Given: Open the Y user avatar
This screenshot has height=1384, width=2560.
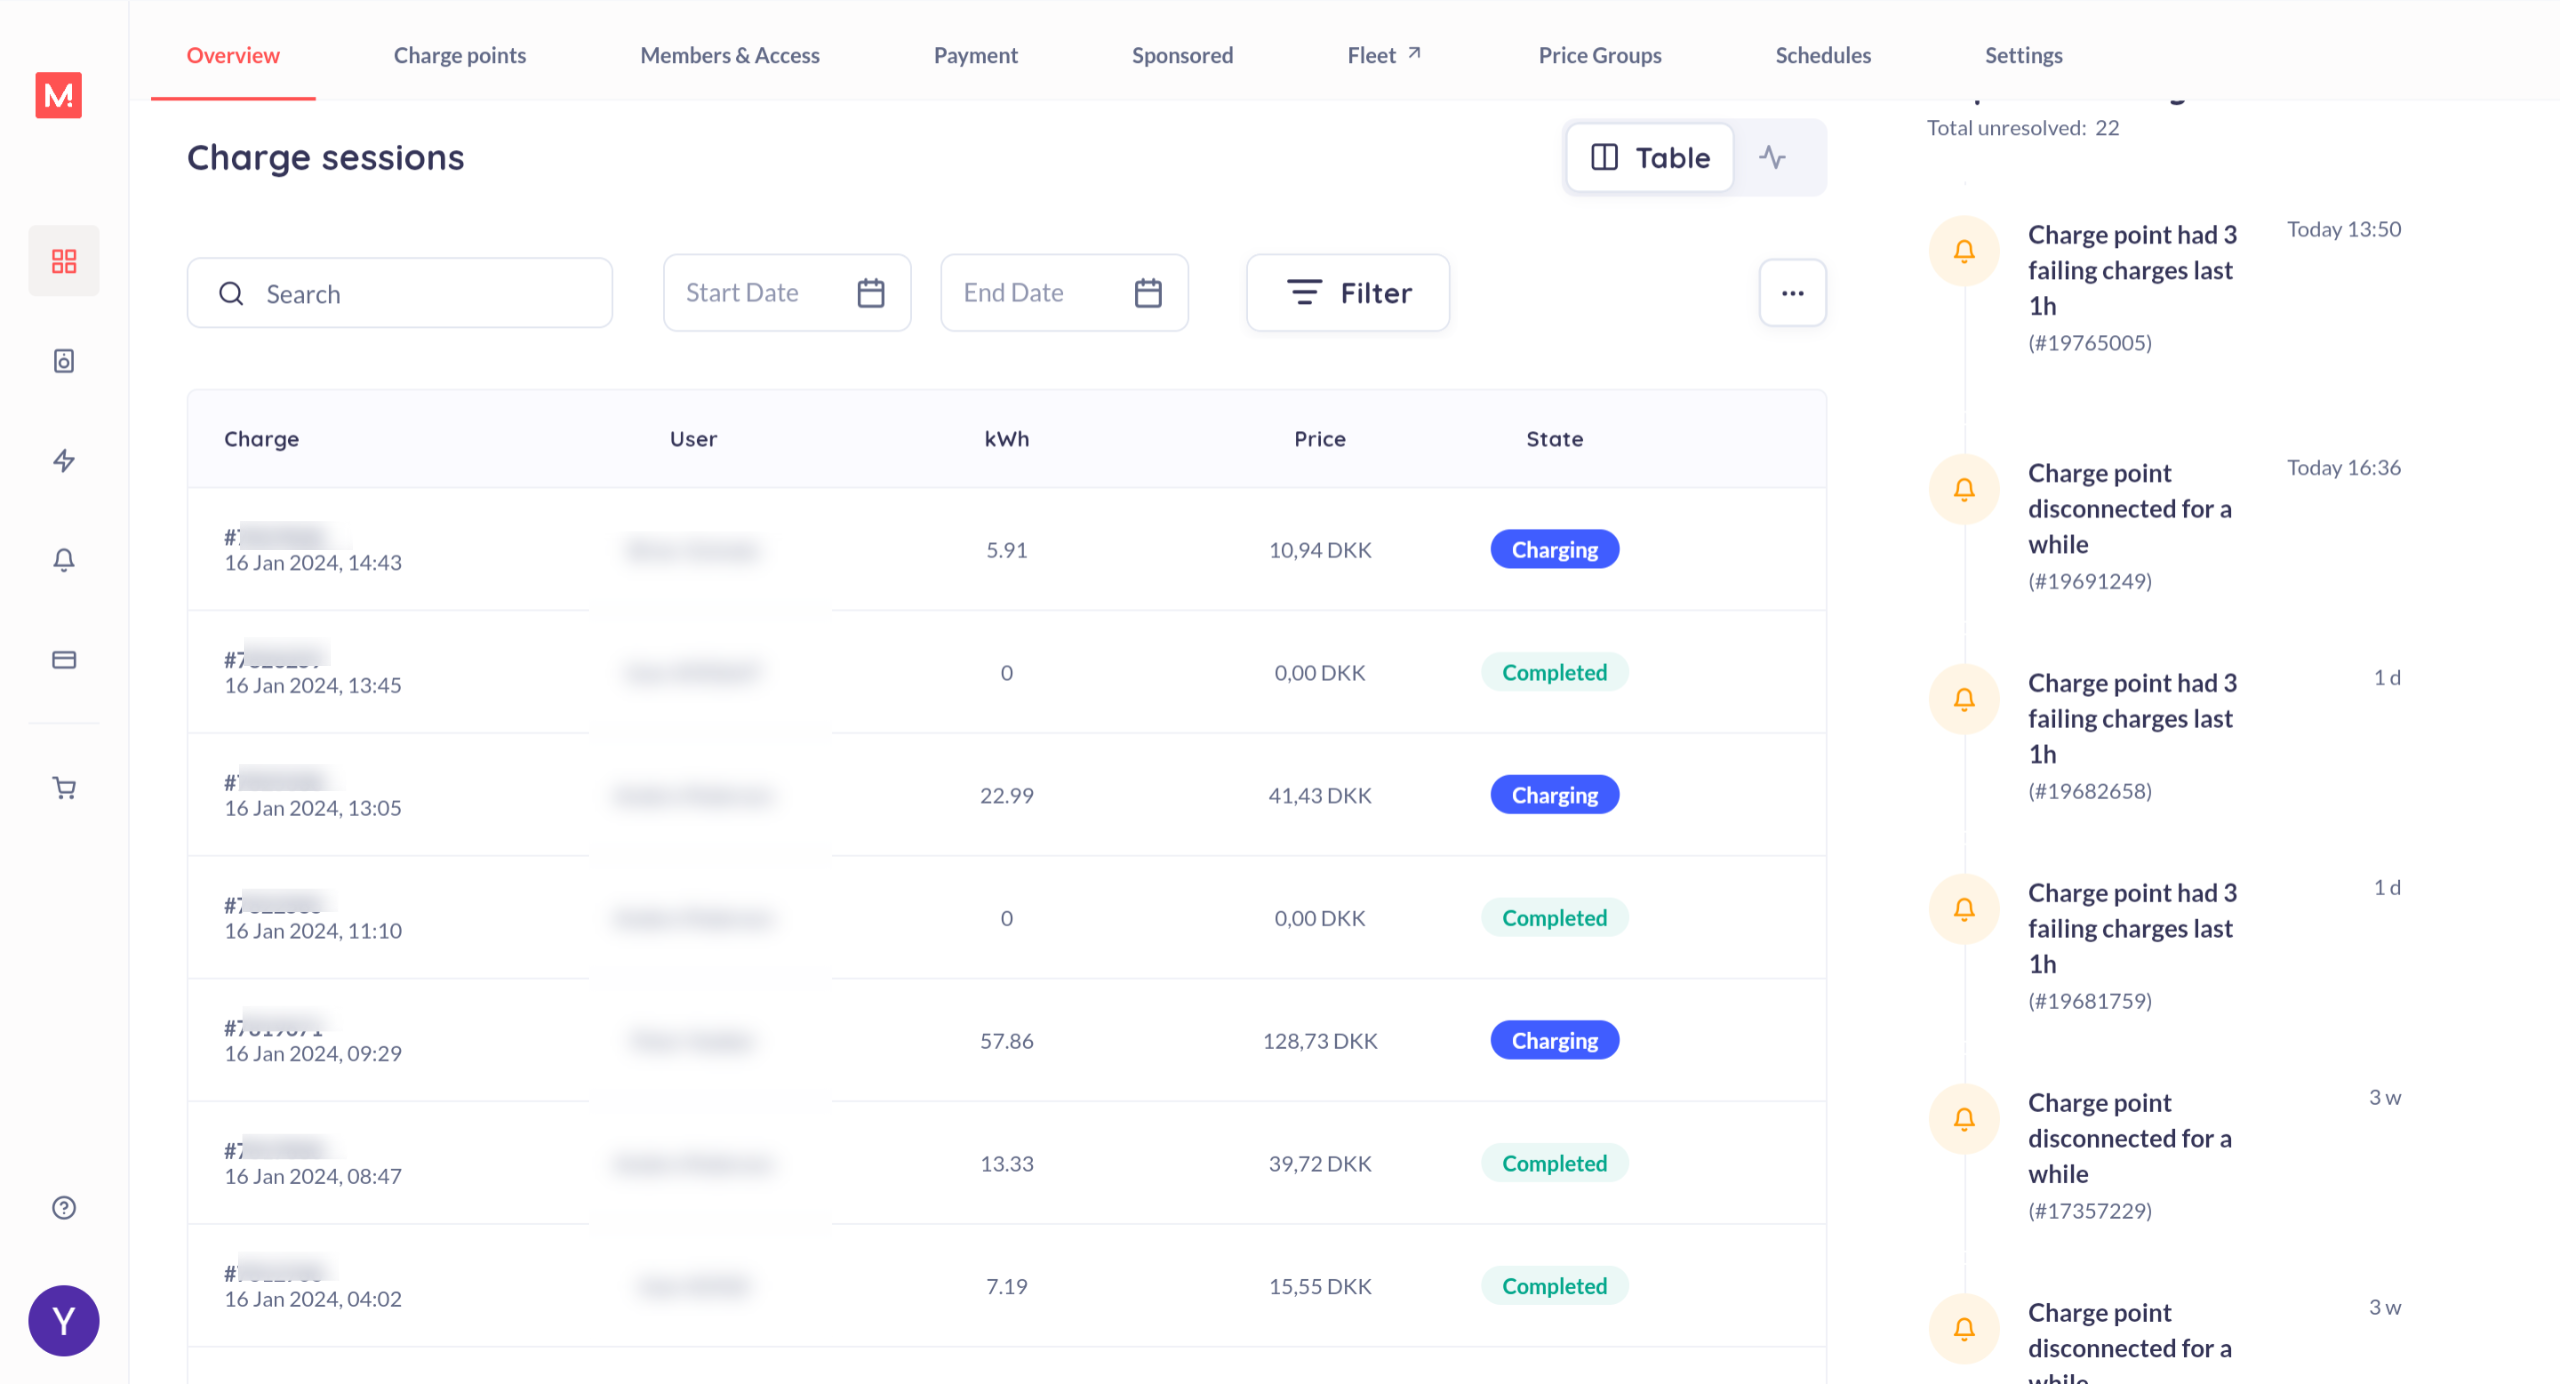Looking at the screenshot, I should 64,1321.
